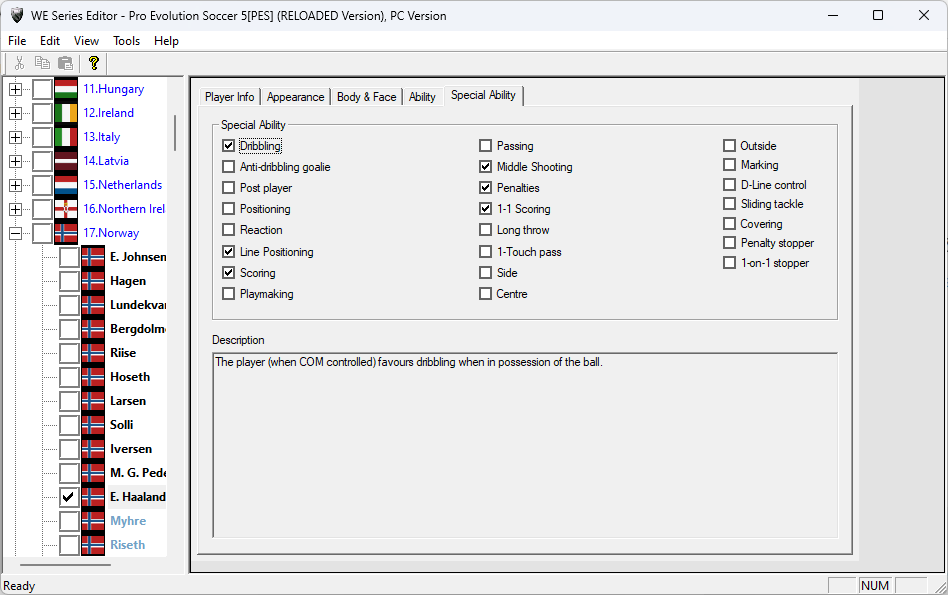The height and width of the screenshot is (595, 948).
Task: Tick the Post player checkbox
Action: (x=229, y=188)
